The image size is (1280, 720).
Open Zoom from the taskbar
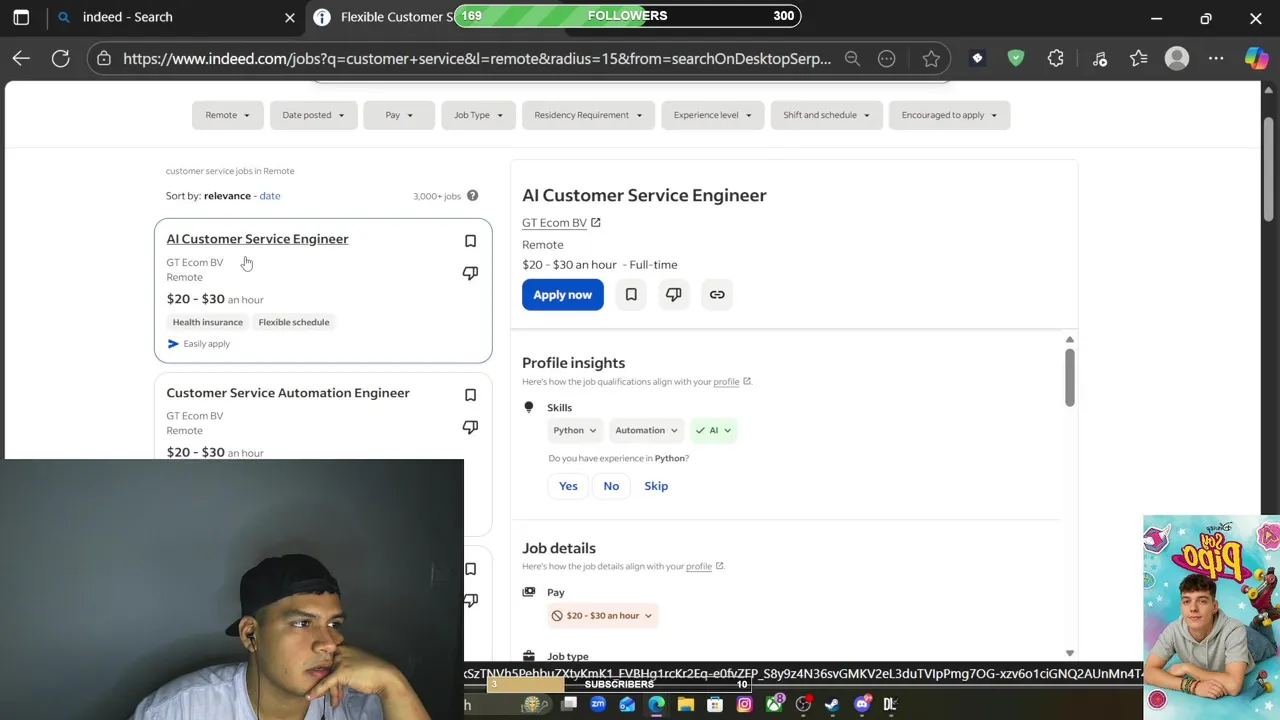click(x=598, y=704)
